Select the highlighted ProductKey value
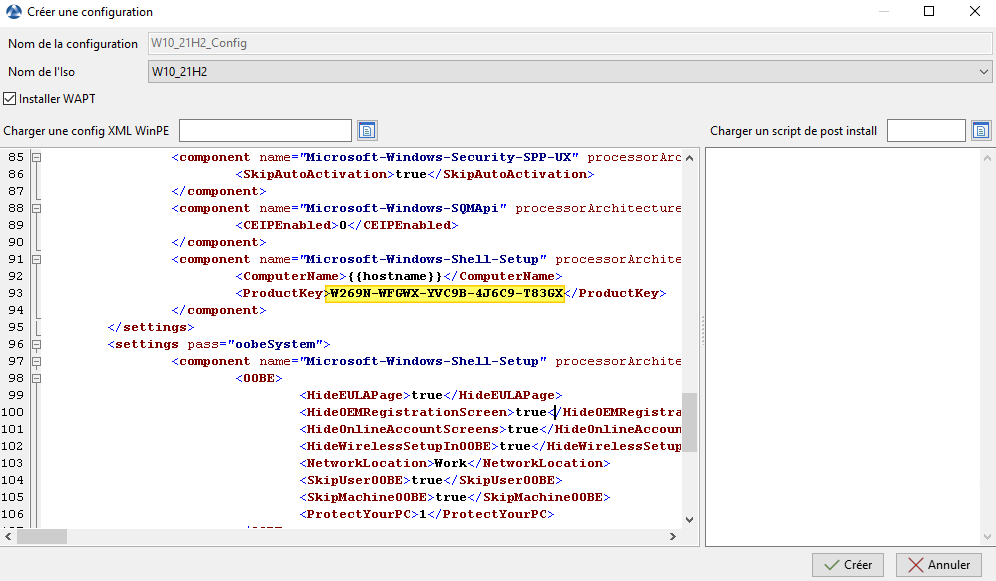This screenshot has width=996, height=581. pyautogui.click(x=447, y=293)
